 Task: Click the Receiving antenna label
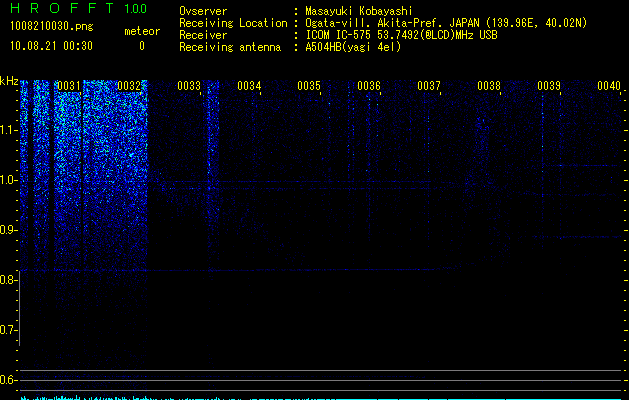(x=230, y=47)
